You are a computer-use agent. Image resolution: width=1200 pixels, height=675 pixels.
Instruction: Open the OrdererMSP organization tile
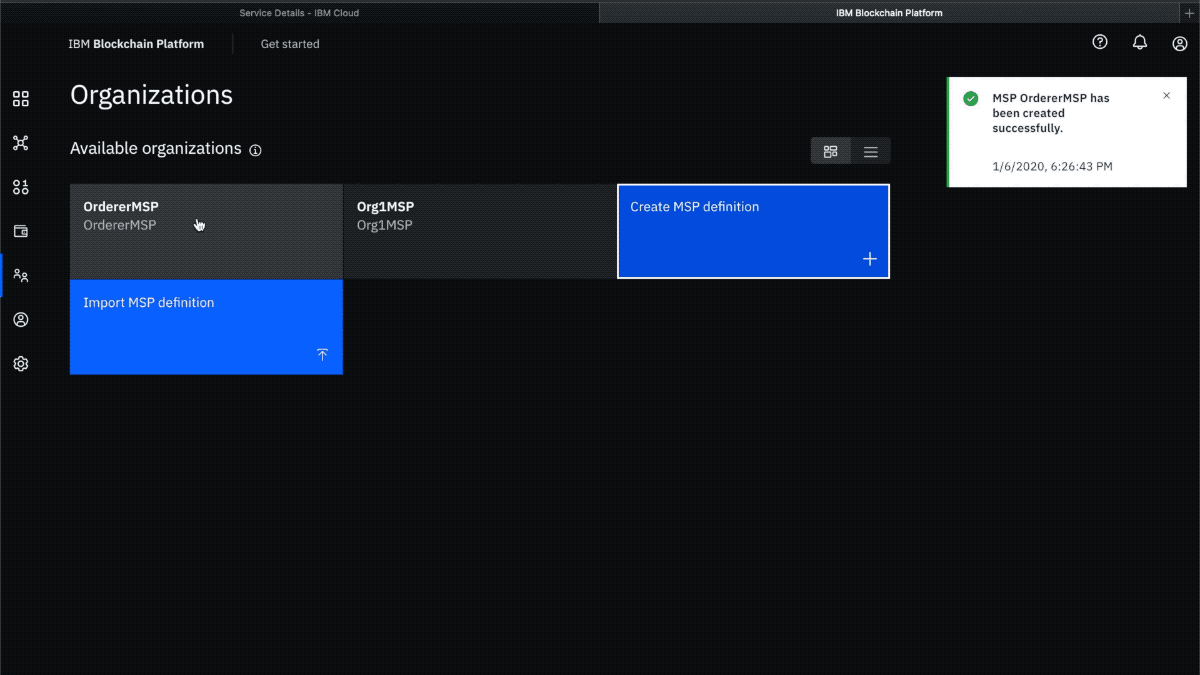tap(206, 231)
